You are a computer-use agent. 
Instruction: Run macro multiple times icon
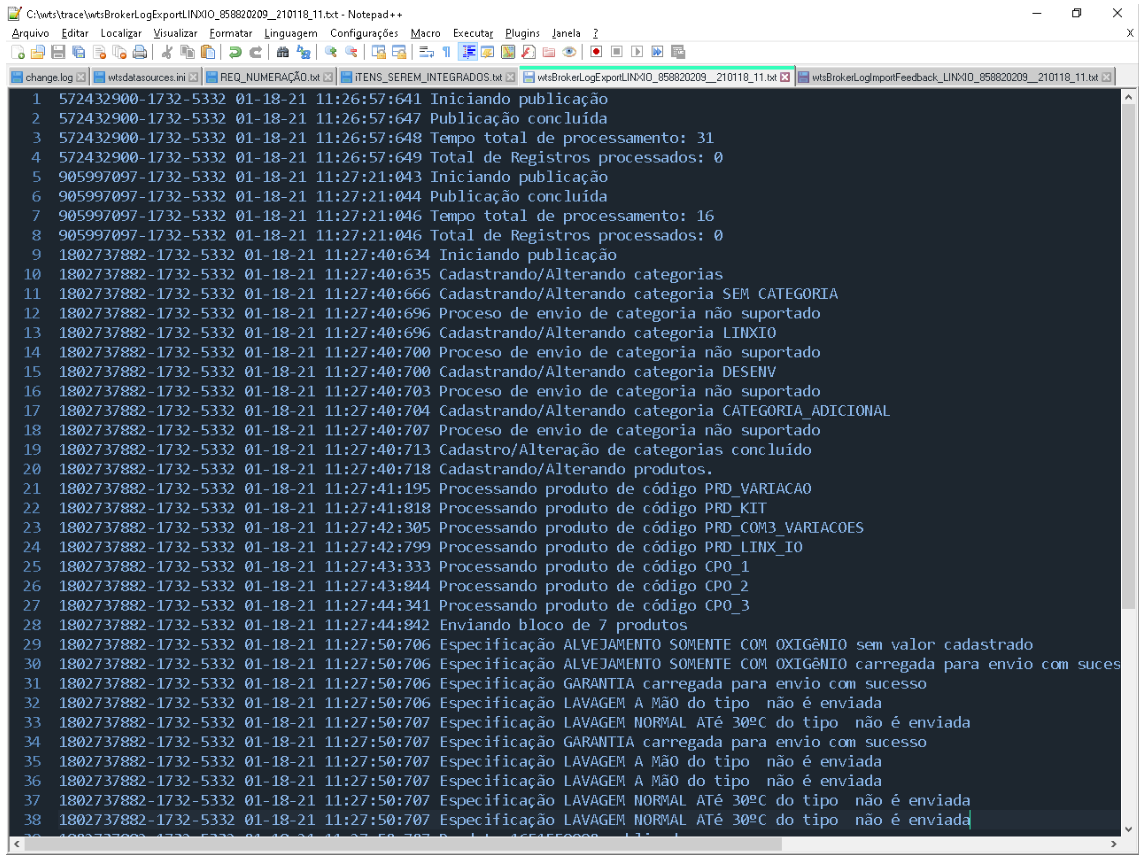(x=657, y=52)
